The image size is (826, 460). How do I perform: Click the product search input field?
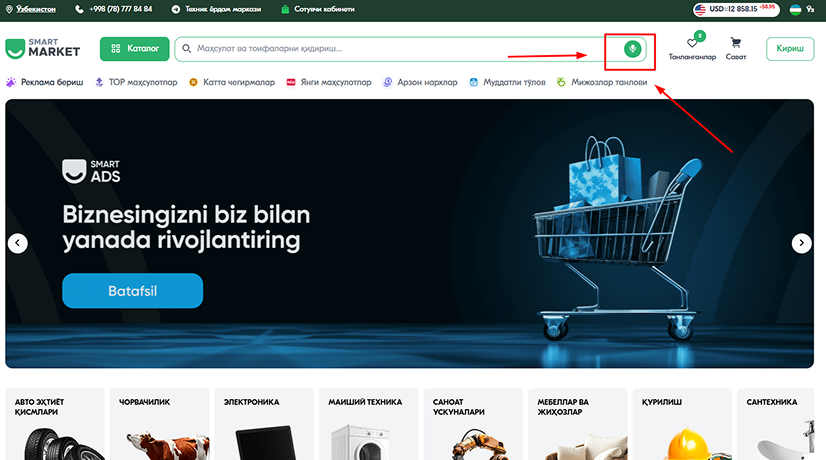coord(400,48)
